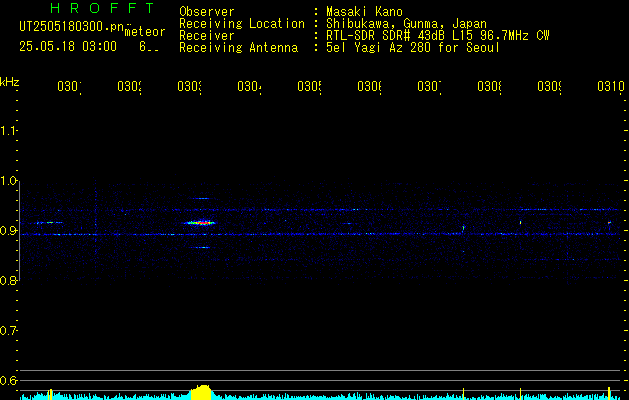Image resolution: width=629 pixels, height=400 pixels.
Task: Select the antenna text 5el Yagi Az 280 for Seoul
Action: point(413,48)
